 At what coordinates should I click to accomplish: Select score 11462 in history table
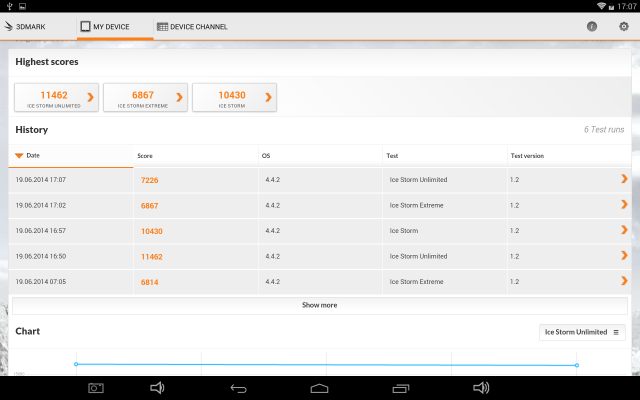coord(152,257)
